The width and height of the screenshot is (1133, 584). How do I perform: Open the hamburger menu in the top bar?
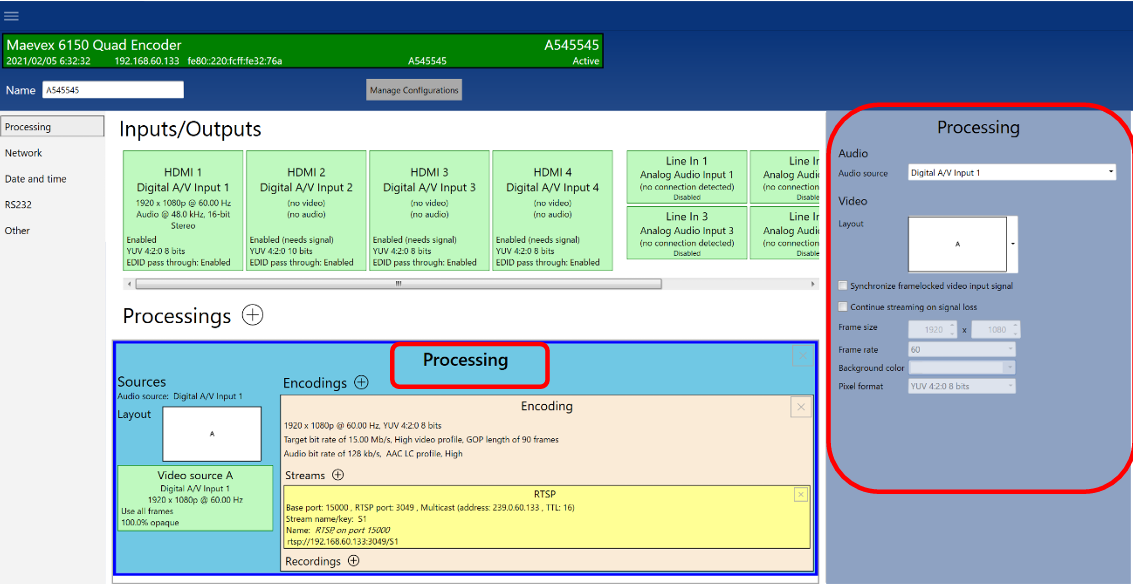[12, 16]
